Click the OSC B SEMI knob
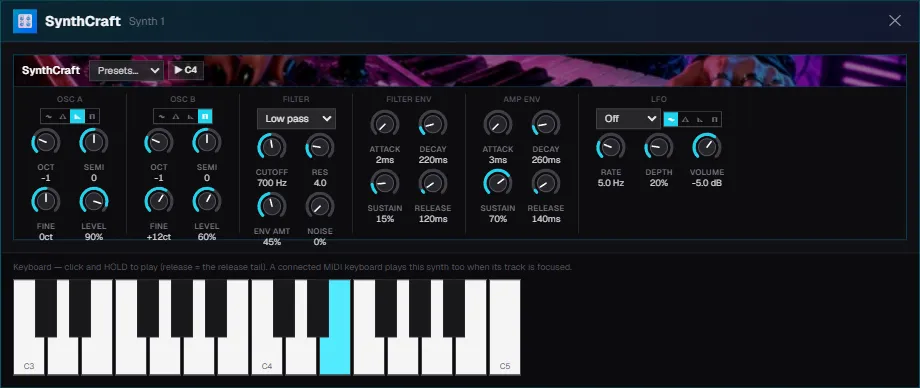Screen dimensions: 920x388 pos(207,142)
